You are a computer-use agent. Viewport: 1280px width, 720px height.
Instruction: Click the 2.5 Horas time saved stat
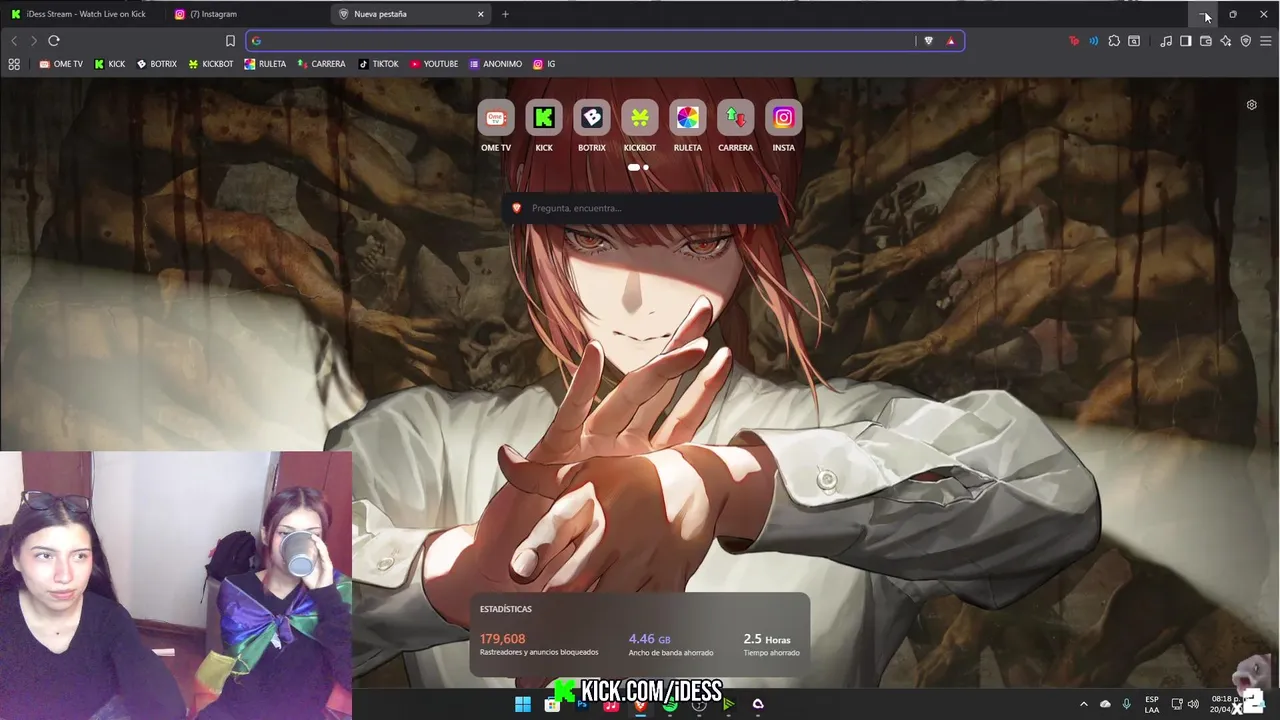pos(771,645)
